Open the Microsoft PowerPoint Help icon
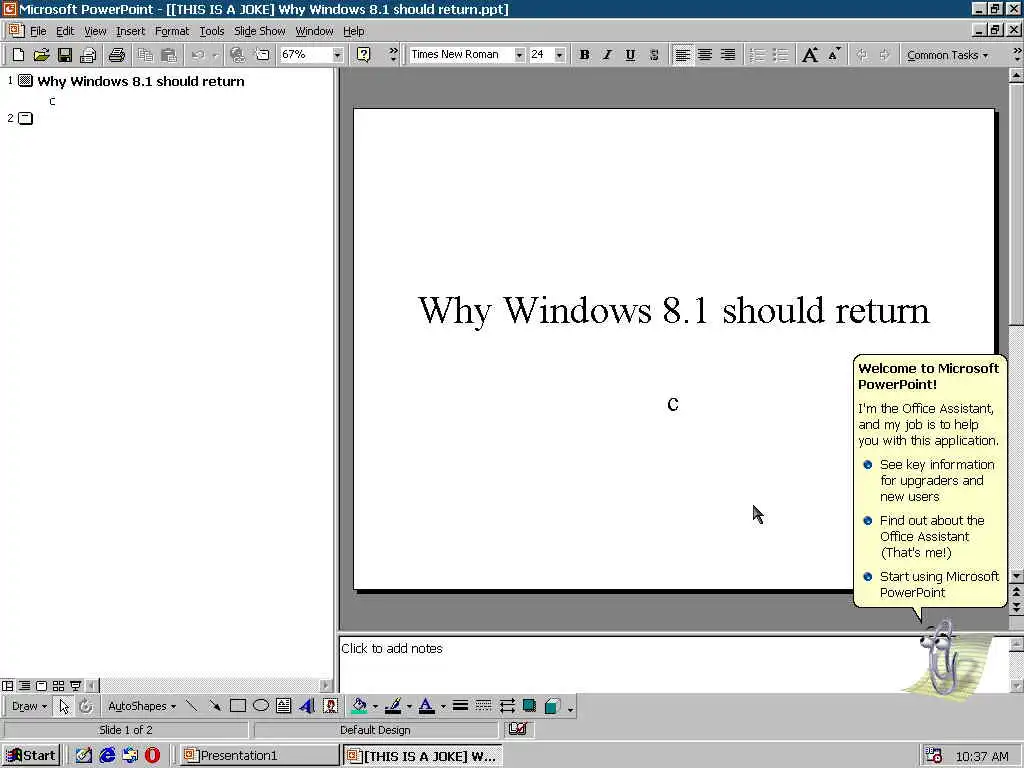The width and height of the screenshot is (1024, 768). (364, 55)
